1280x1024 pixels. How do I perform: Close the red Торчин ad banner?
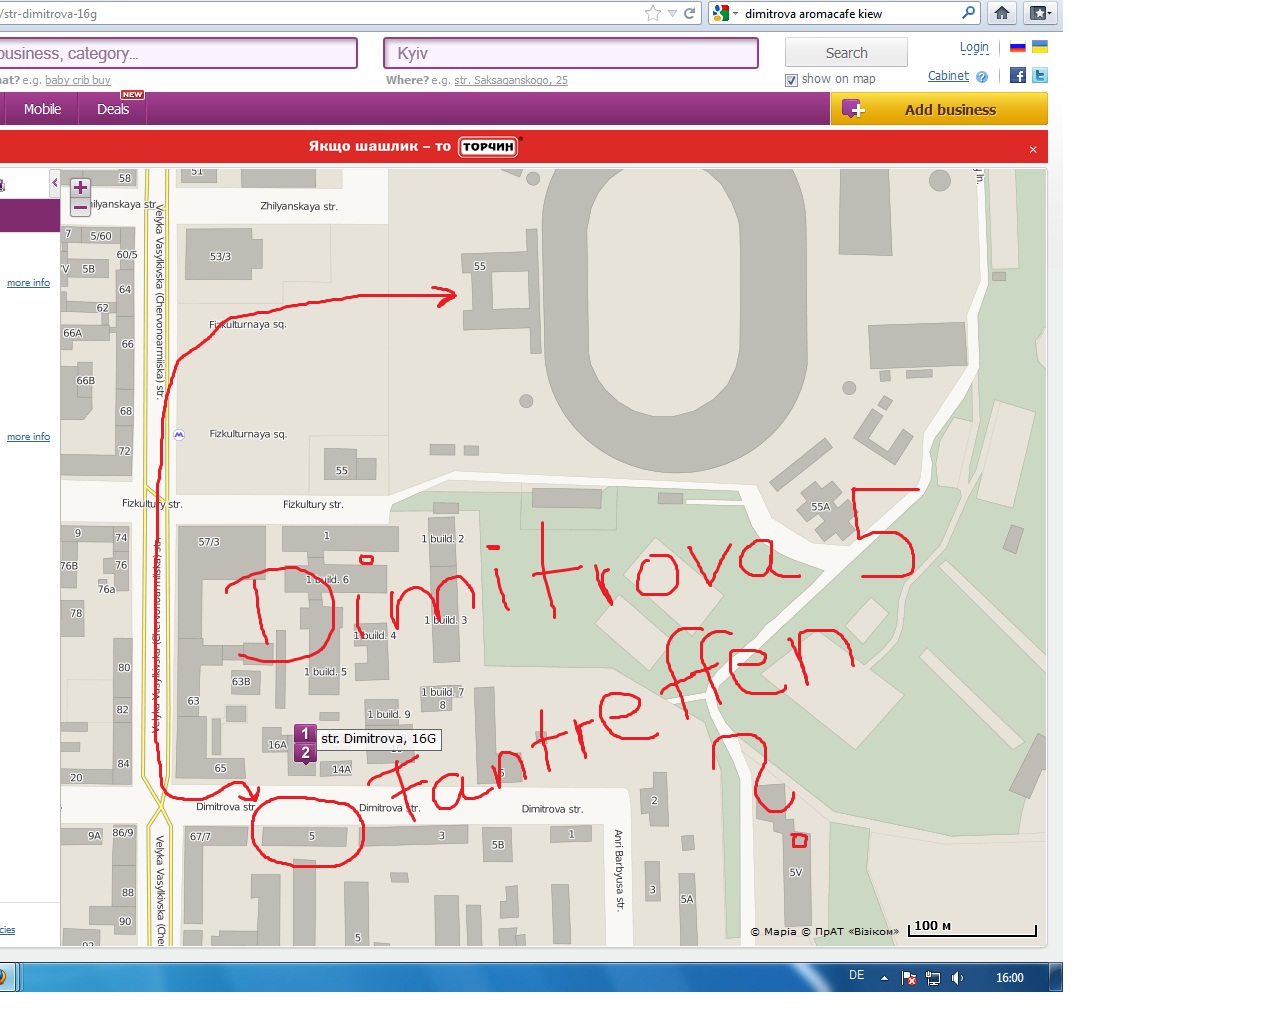click(1033, 149)
